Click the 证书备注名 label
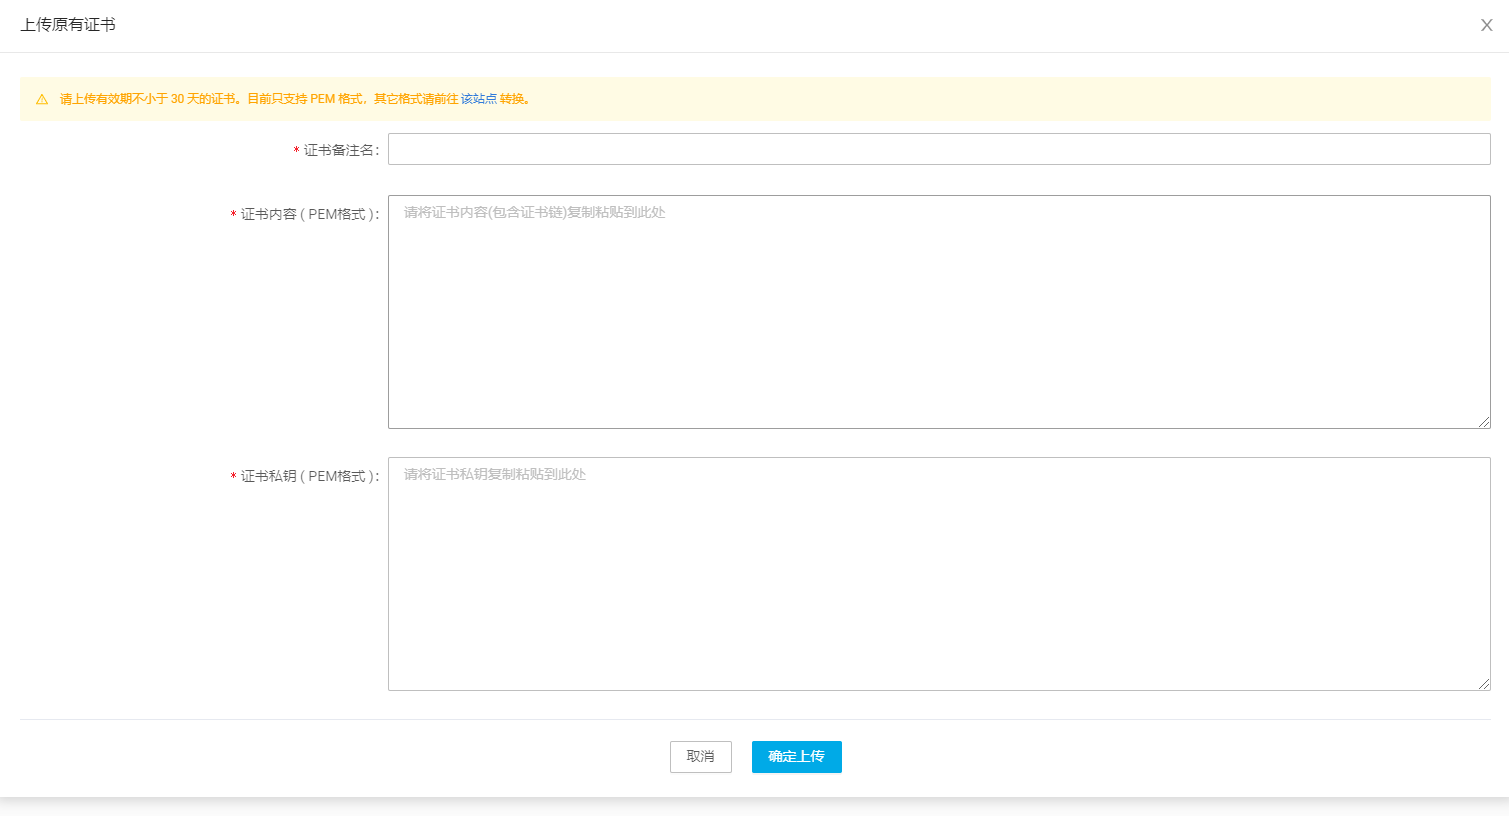 click(341, 150)
